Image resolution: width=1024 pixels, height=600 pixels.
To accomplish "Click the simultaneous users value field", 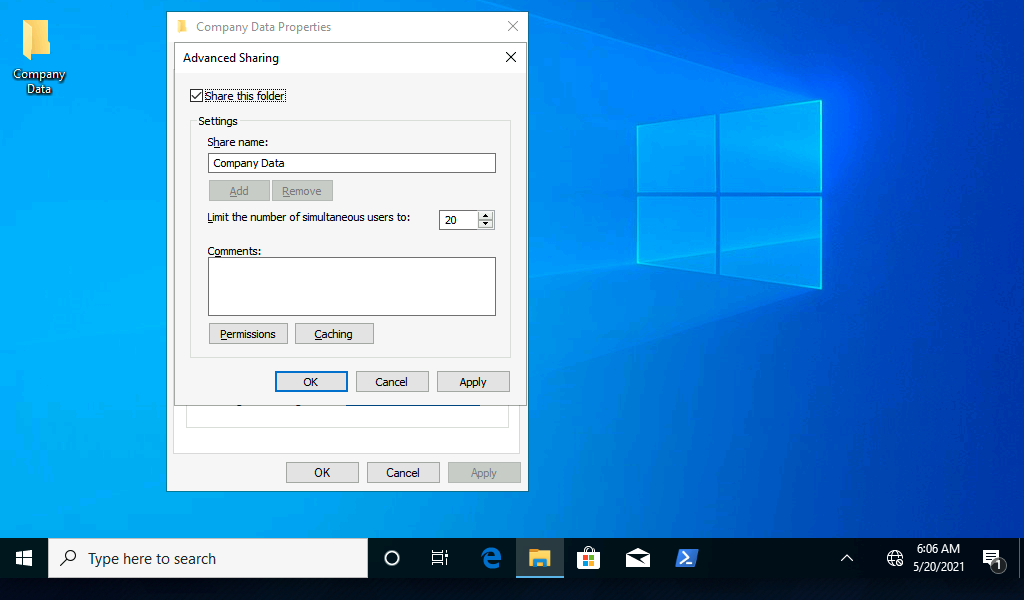I will pos(458,220).
